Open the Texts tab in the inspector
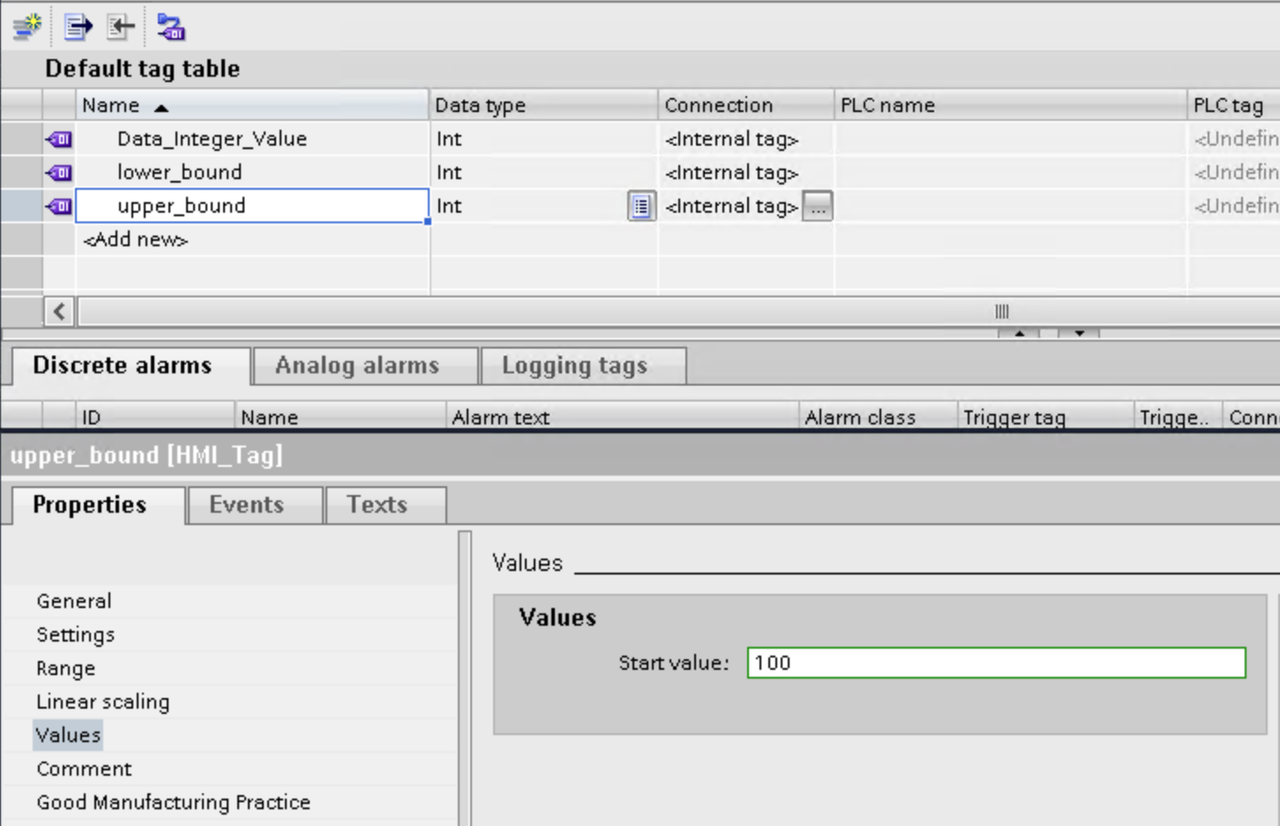The height and width of the screenshot is (826, 1280). [376, 505]
